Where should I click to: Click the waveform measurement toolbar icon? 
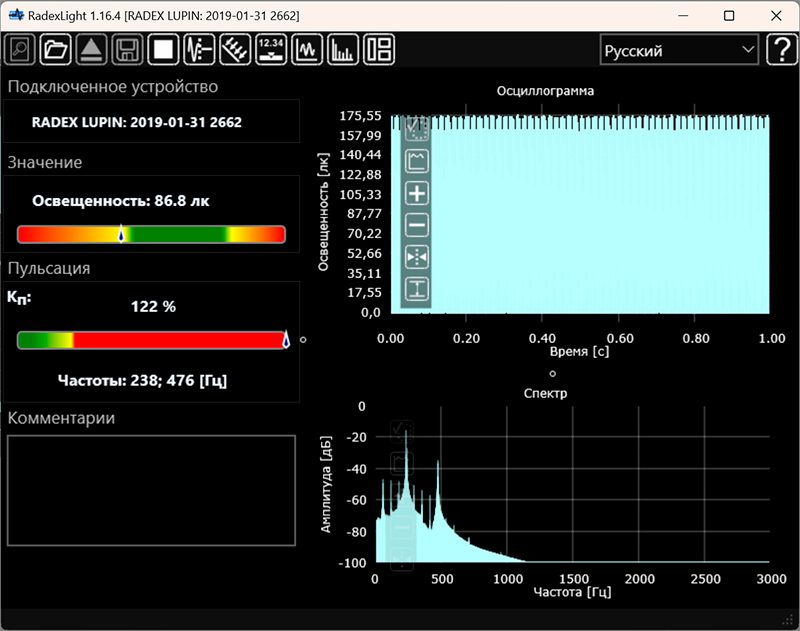pyautogui.click(x=199, y=49)
